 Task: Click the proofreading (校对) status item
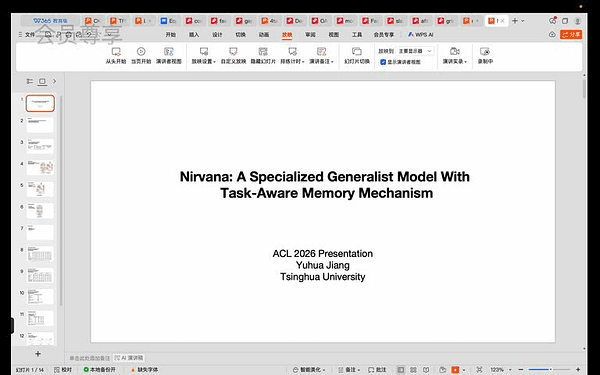63,370
